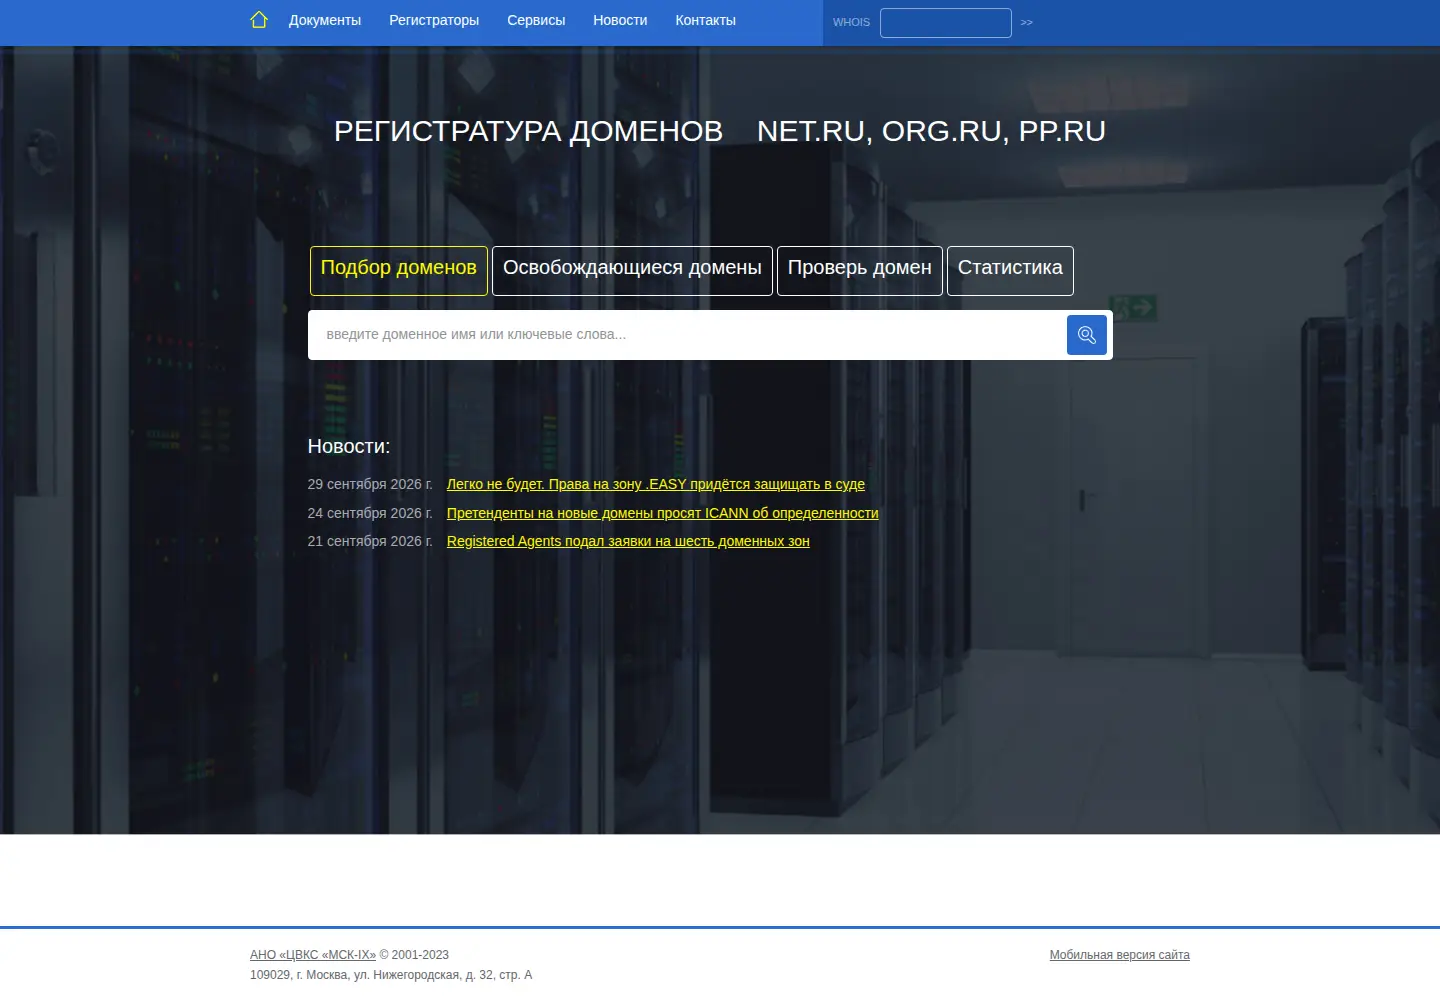Select the Подбор доменов tab
This screenshot has width=1440, height=1000.
(399, 271)
